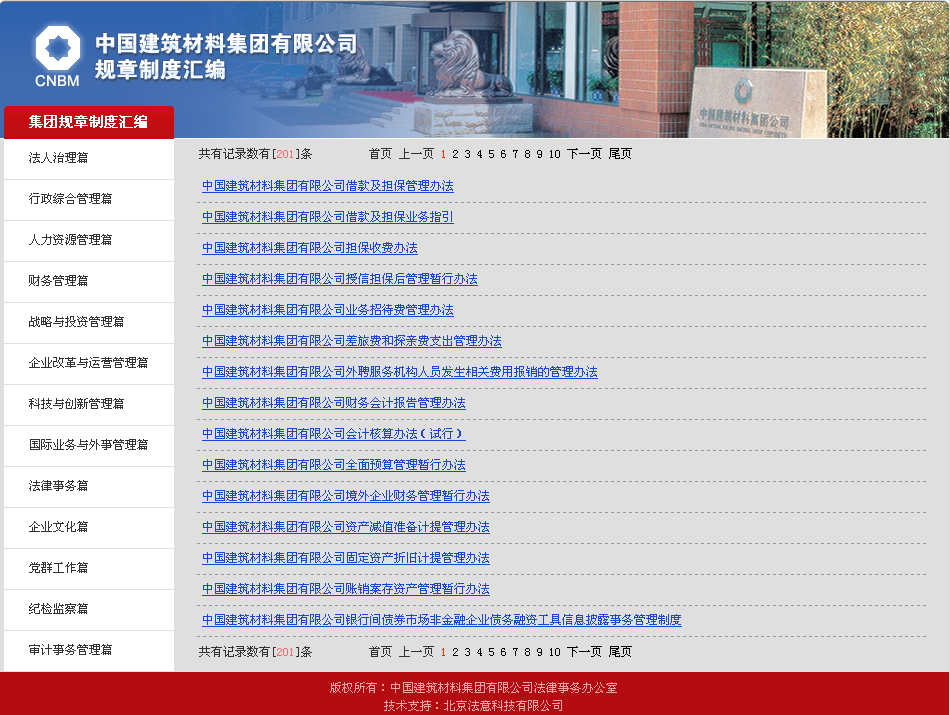Click the 版权所有 copyright line in footer
Image resolution: width=950 pixels, height=715 pixels.
click(474, 688)
